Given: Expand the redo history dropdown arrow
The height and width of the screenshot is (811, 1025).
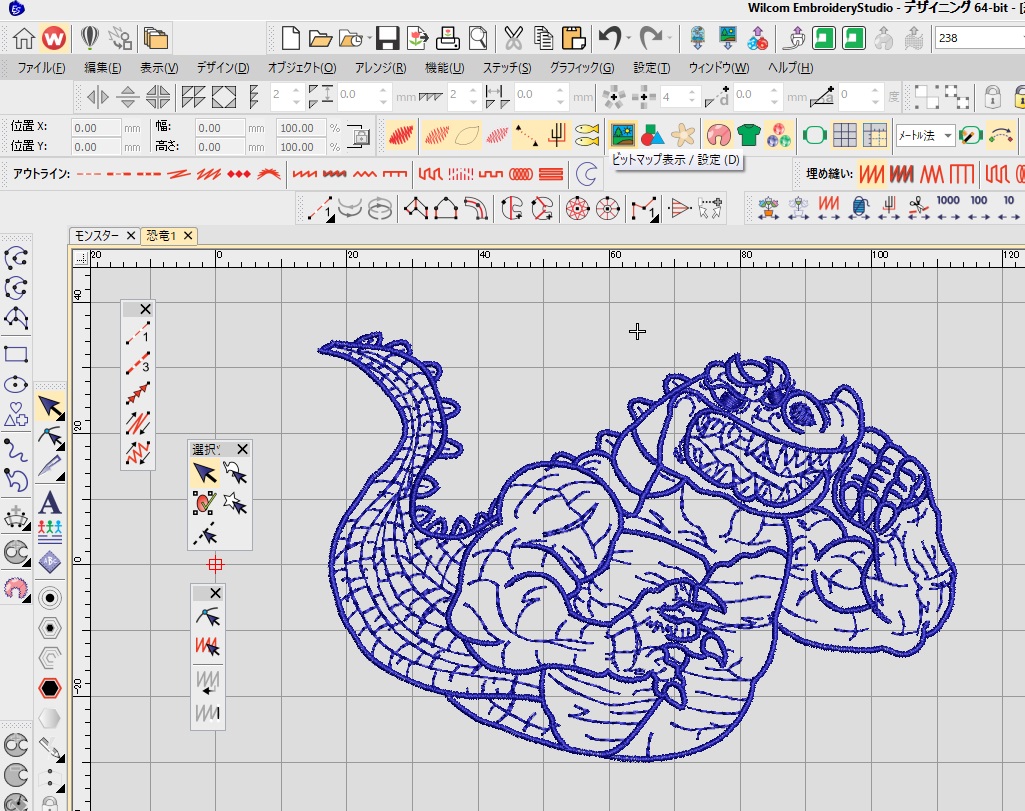Looking at the screenshot, I should click(669, 39).
